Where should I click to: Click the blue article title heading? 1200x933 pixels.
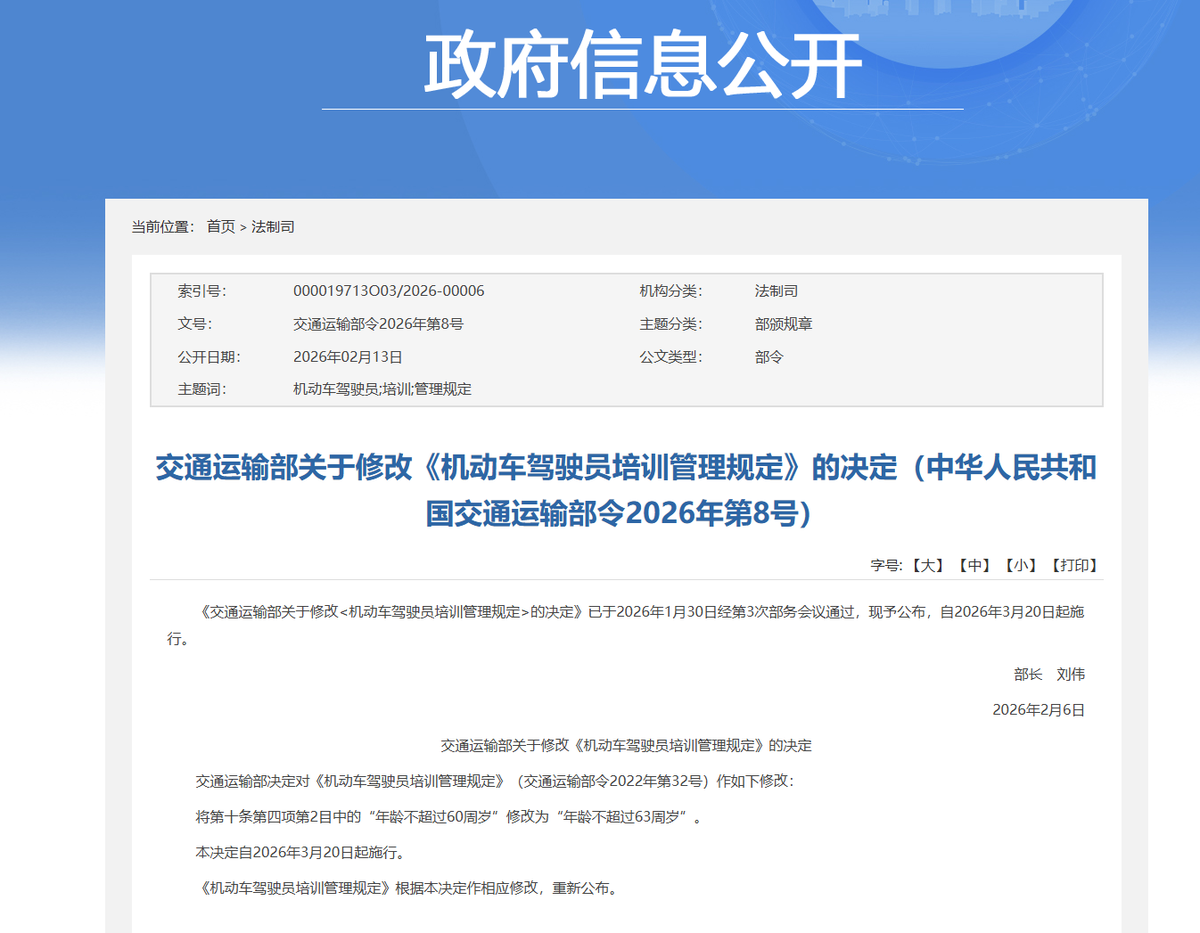point(626,490)
